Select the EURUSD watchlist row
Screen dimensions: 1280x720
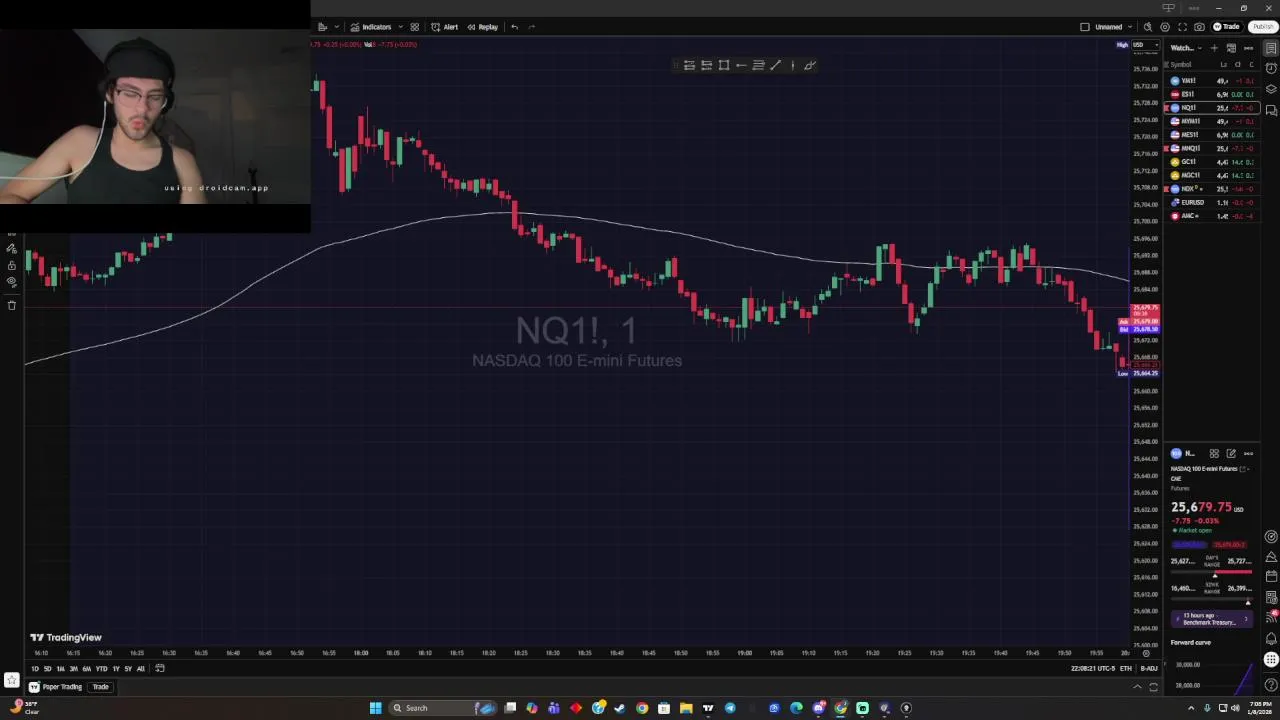1212,202
